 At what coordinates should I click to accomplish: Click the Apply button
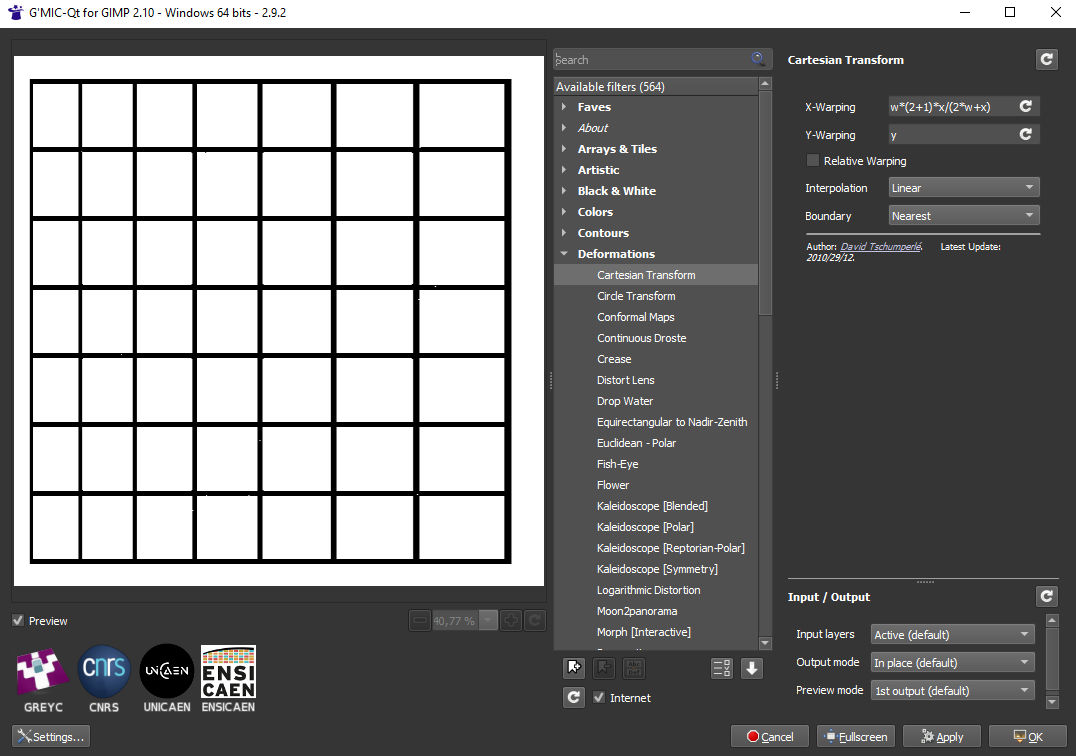tap(942, 736)
